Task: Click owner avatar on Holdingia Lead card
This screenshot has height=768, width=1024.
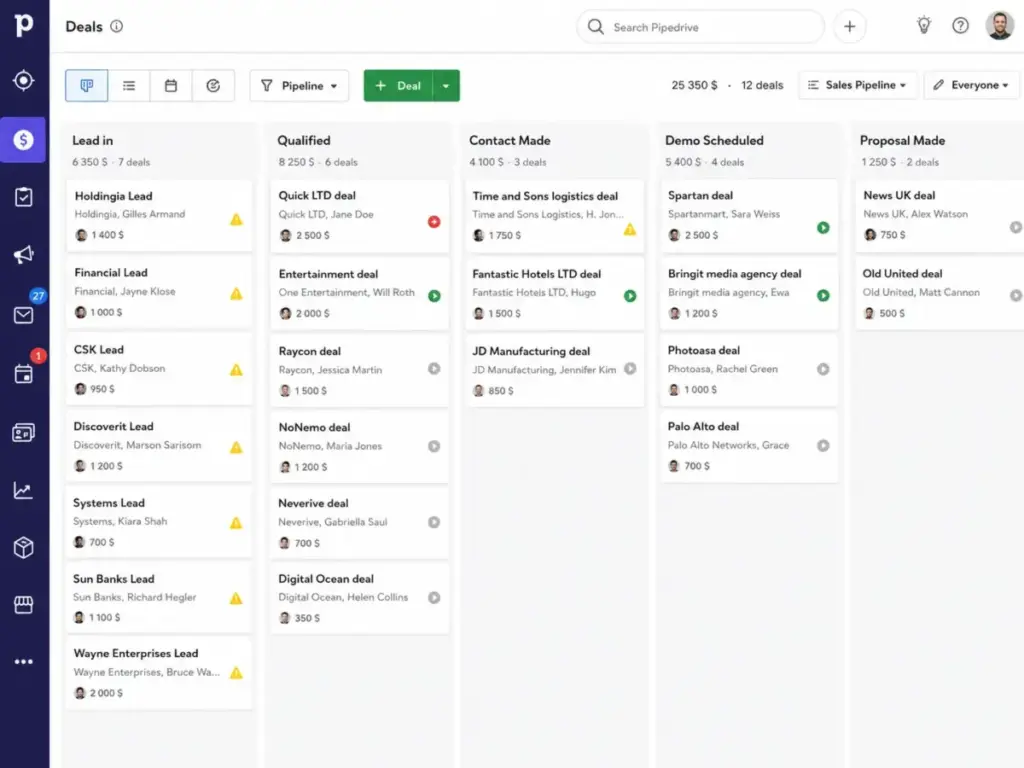Action: click(x=81, y=235)
